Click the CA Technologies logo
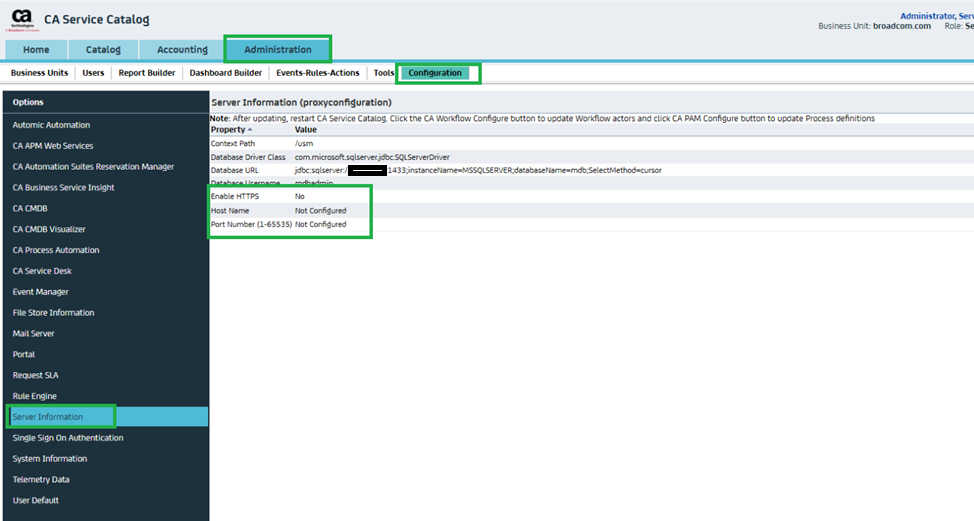The width and height of the screenshot is (974, 521). (x=22, y=20)
